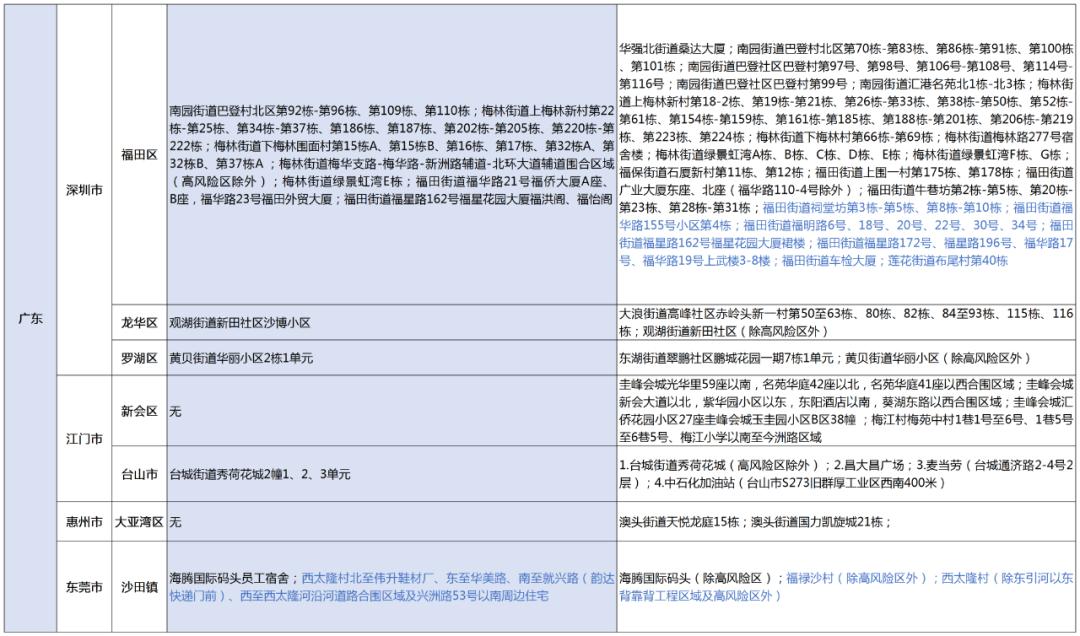Click the 台城街道秀荷花城2幢 units cell
The width and height of the screenshot is (1080, 636).
(391, 474)
